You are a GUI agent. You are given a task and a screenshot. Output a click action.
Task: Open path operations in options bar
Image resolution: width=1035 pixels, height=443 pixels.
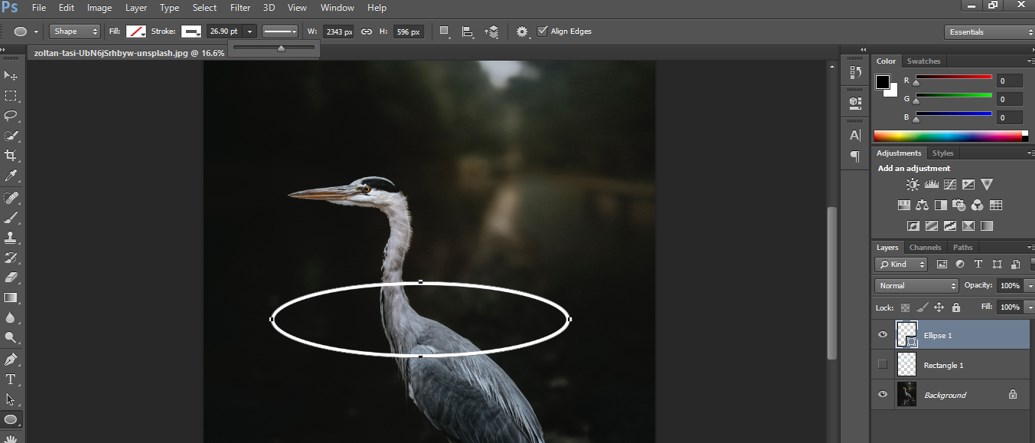445,32
